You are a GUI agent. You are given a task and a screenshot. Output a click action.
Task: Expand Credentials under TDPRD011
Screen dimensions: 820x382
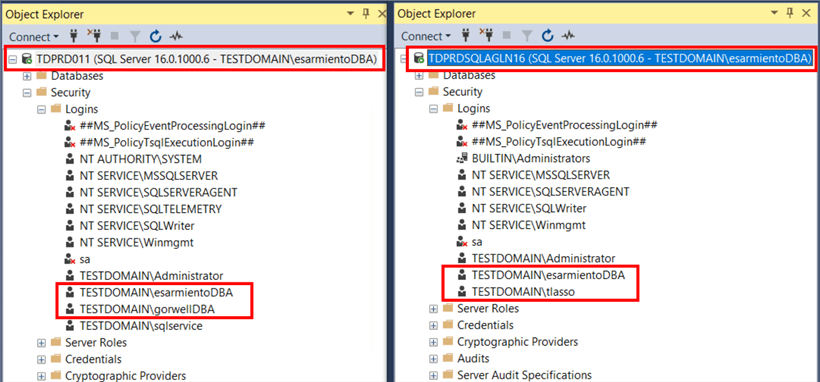41,359
